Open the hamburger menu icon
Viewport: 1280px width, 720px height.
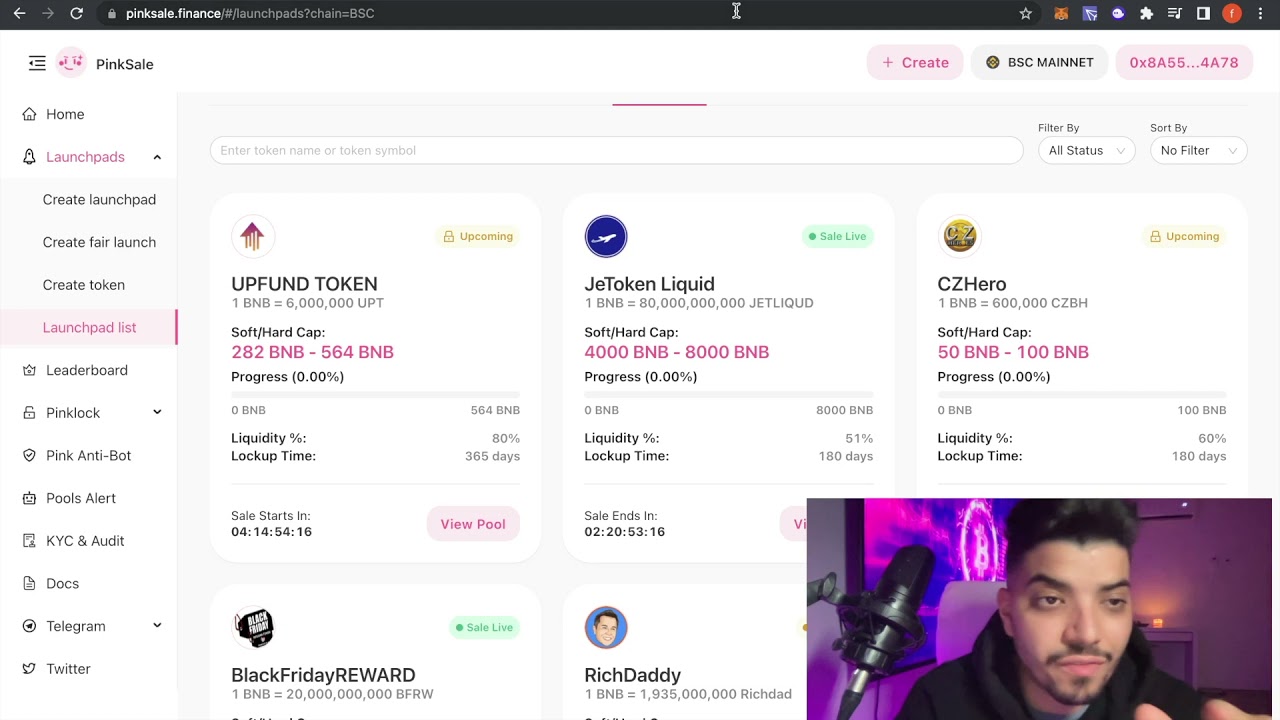37,63
